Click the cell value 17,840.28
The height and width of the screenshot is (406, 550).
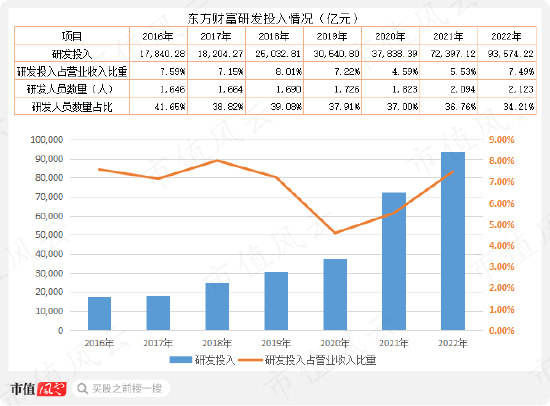click(162, 54)
